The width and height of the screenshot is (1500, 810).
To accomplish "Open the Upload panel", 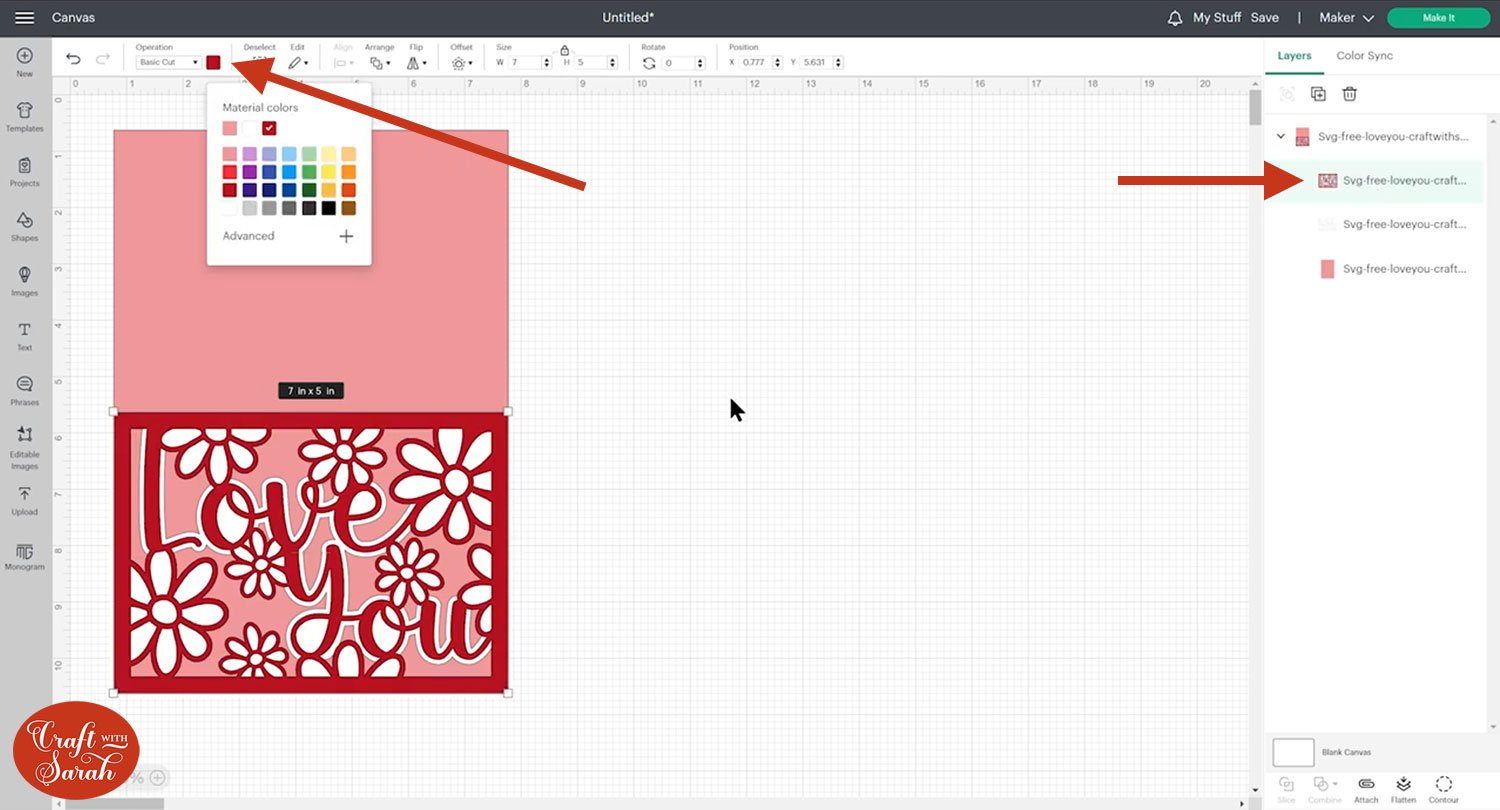I will pos(25,500).
